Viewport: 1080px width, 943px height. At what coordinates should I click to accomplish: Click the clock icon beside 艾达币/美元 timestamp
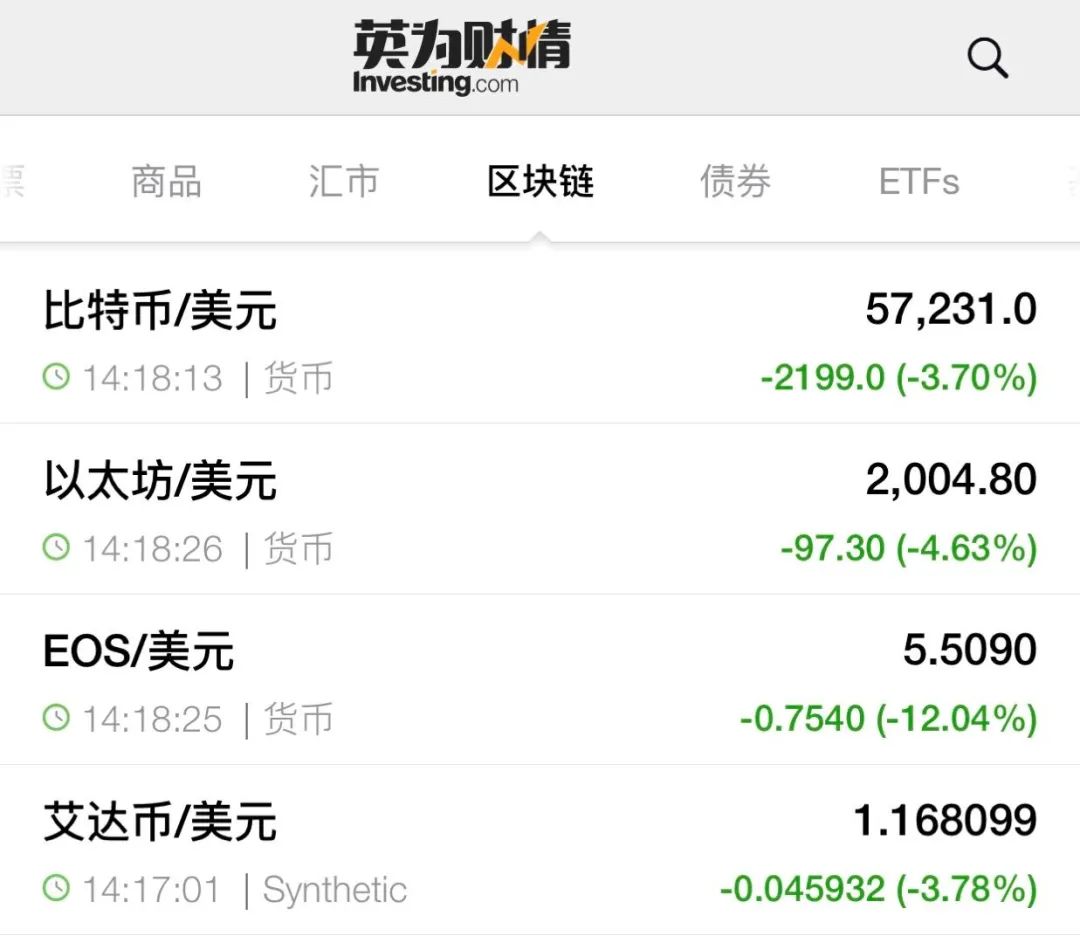click(x=57, y=888)
